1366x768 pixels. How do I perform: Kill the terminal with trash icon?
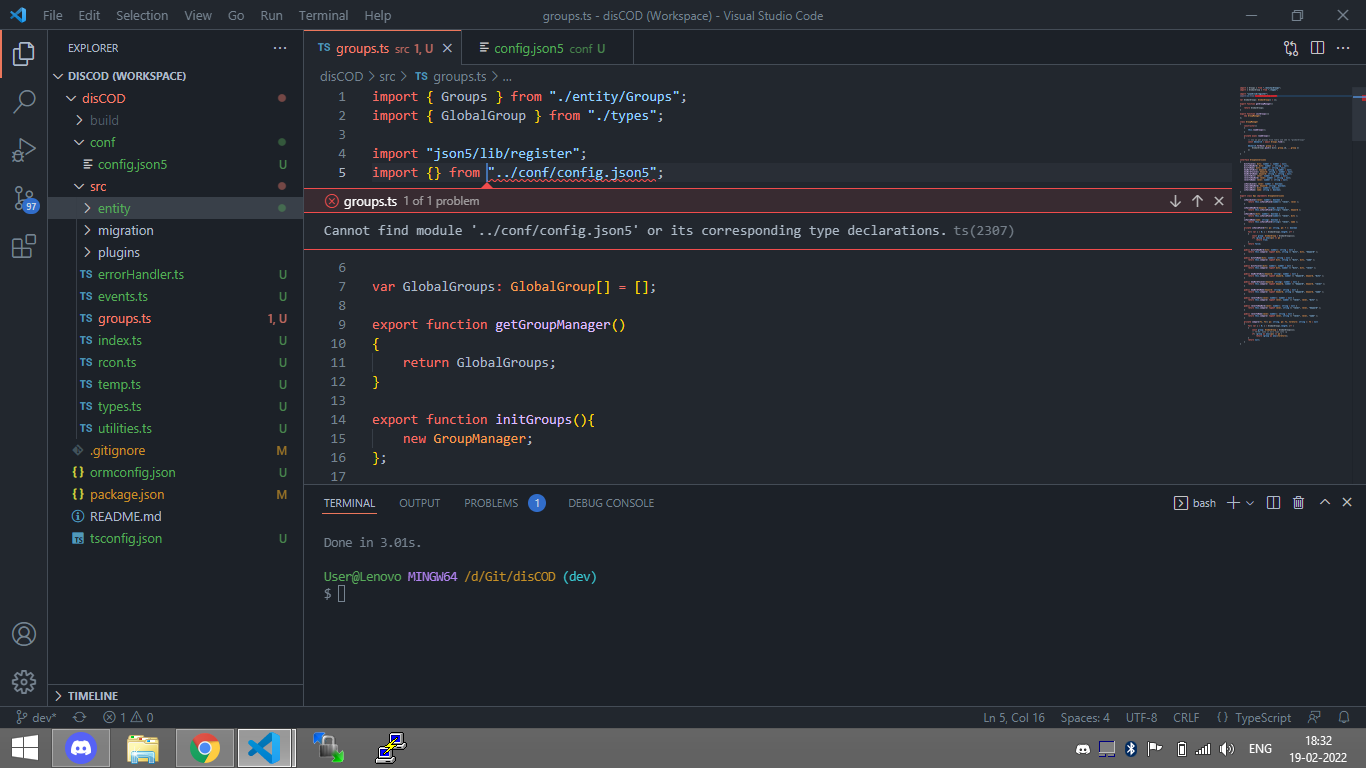point(1298,503)
